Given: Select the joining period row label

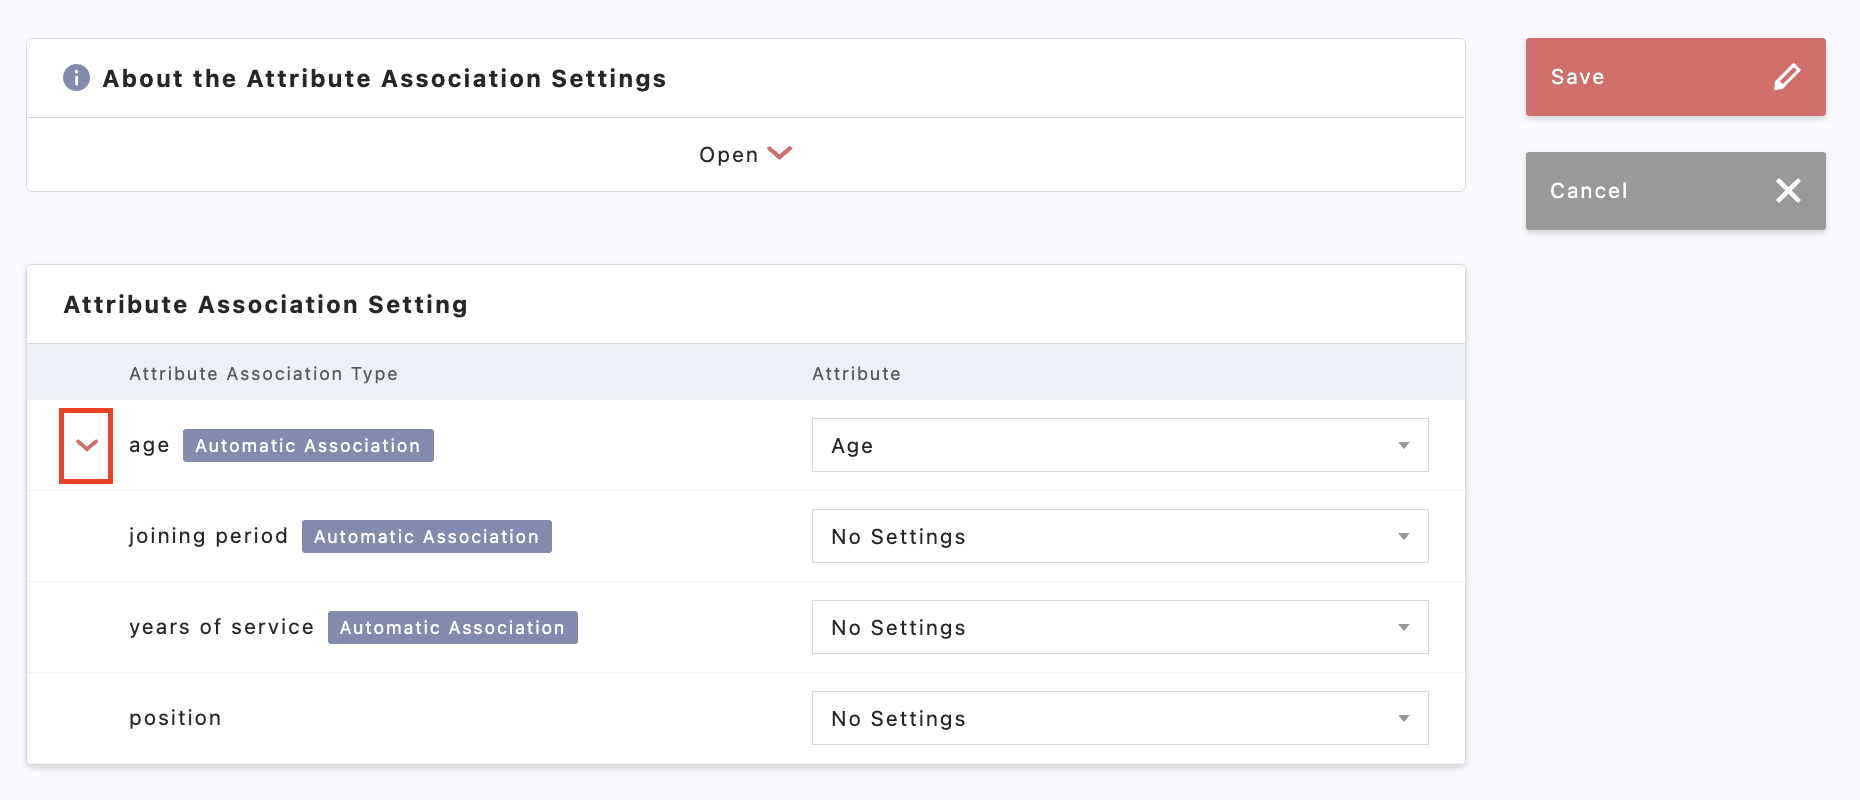Looking at the screenshot, I should pyautogui.click(x=208, y=536).
